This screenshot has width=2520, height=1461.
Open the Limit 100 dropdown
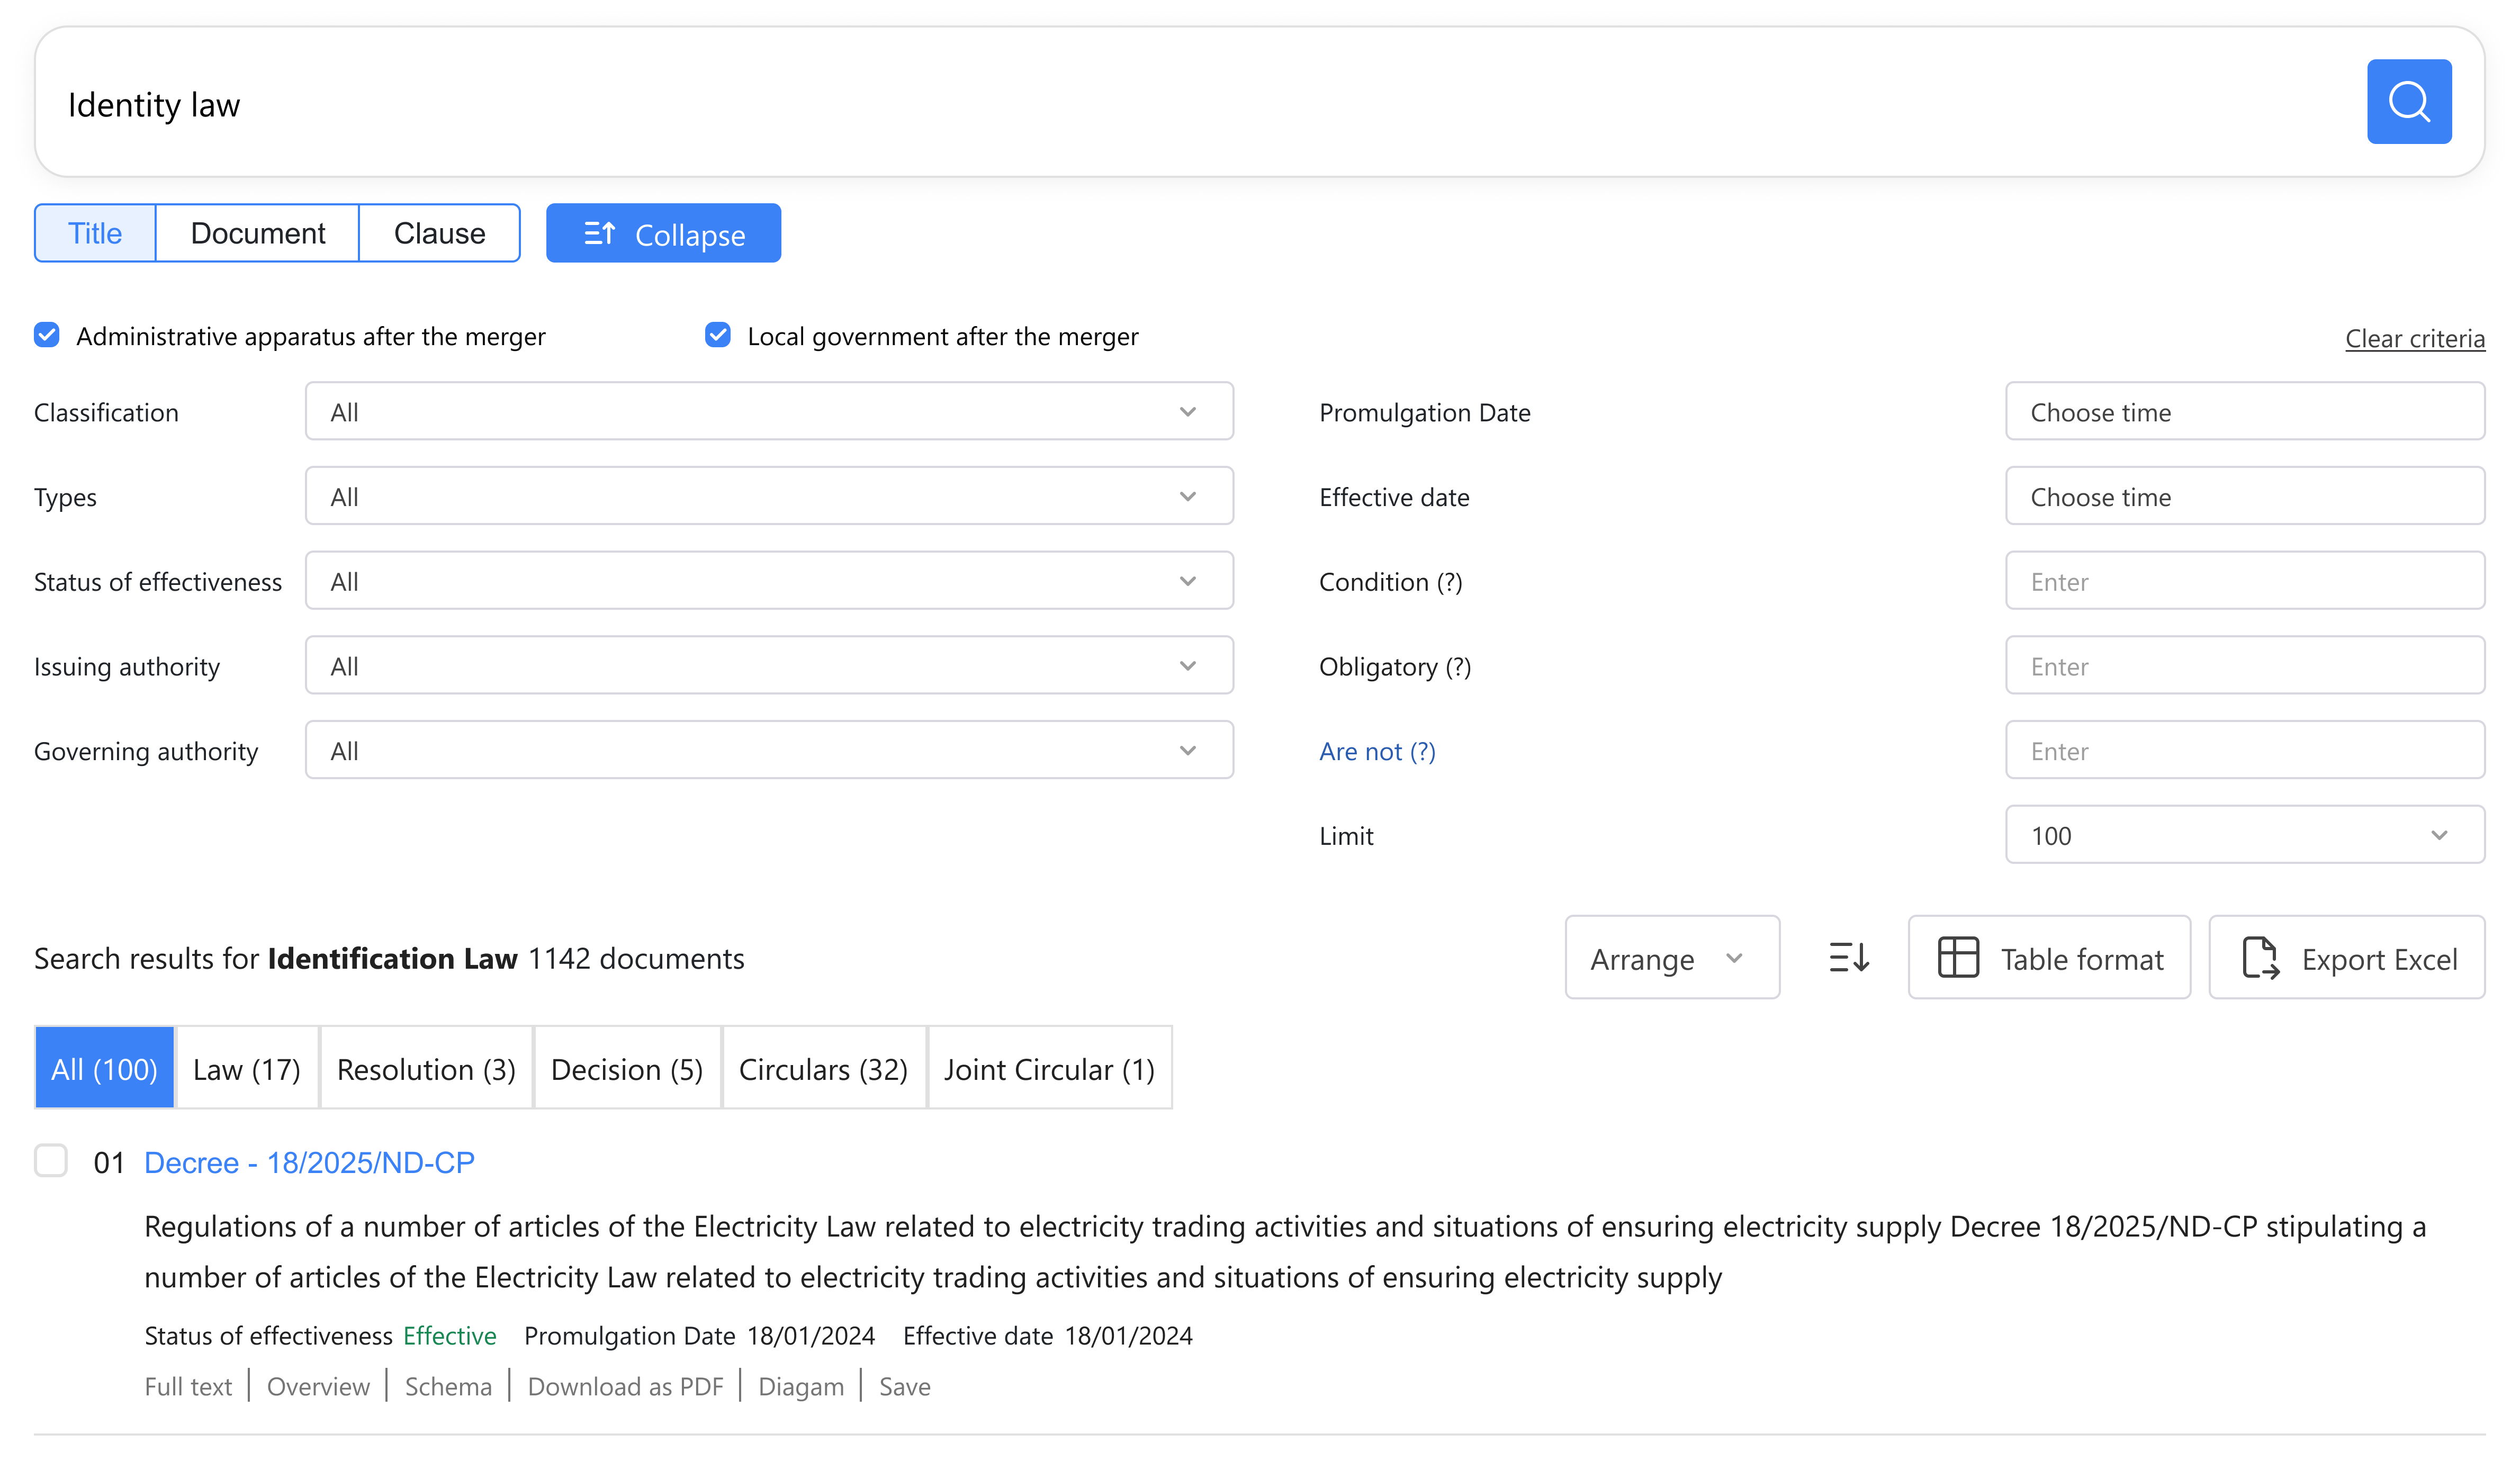click(x=2244, y=834)
